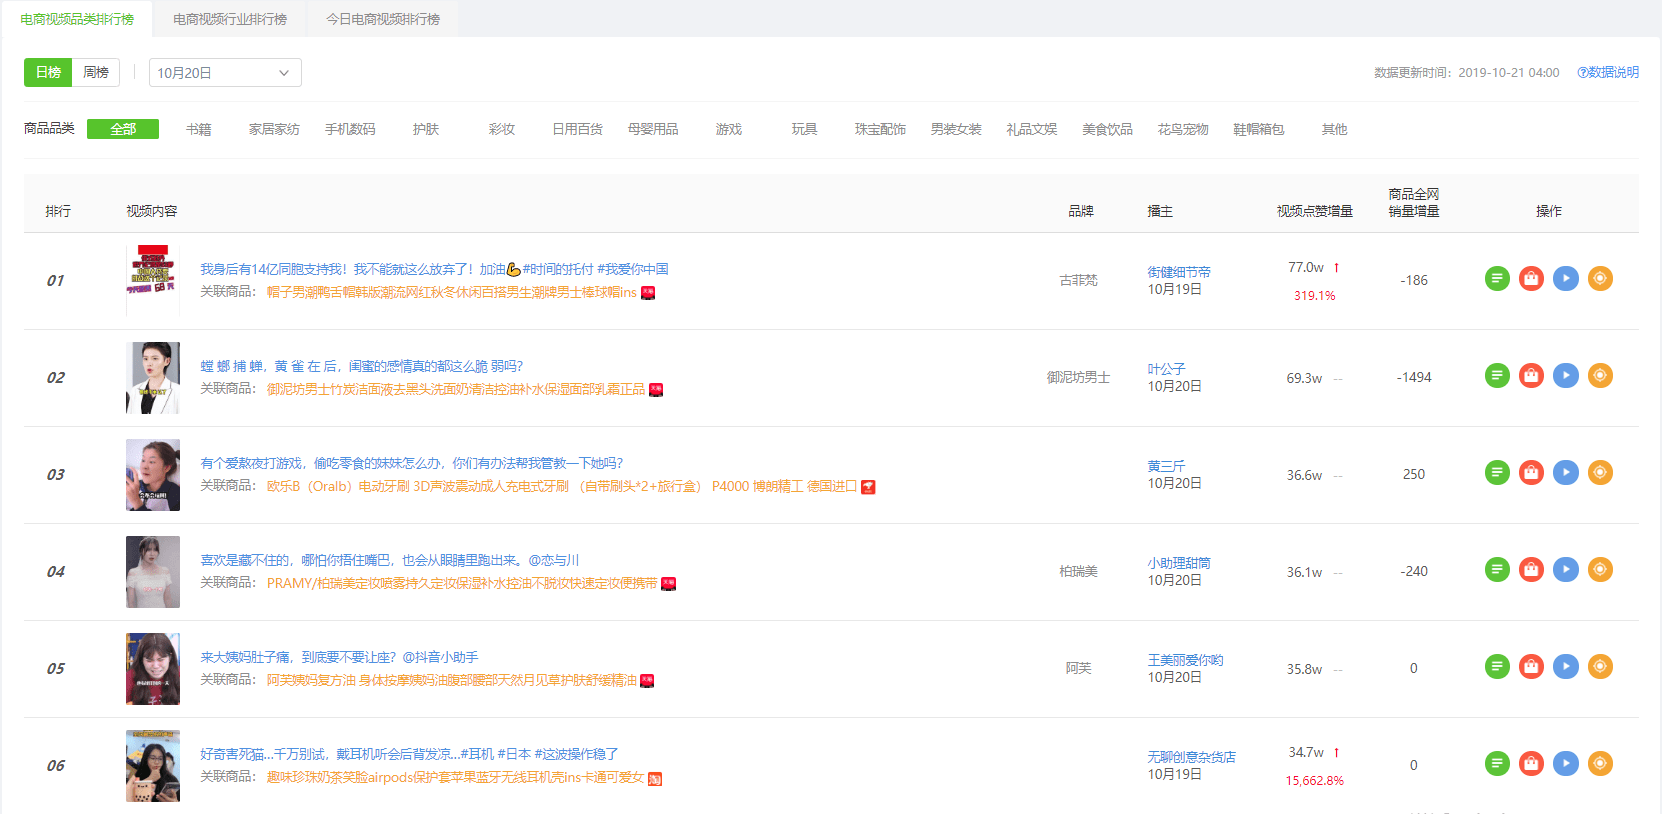Click green details icon in row 06
Screen dimensions: 1662x814
coord(1497,764)
